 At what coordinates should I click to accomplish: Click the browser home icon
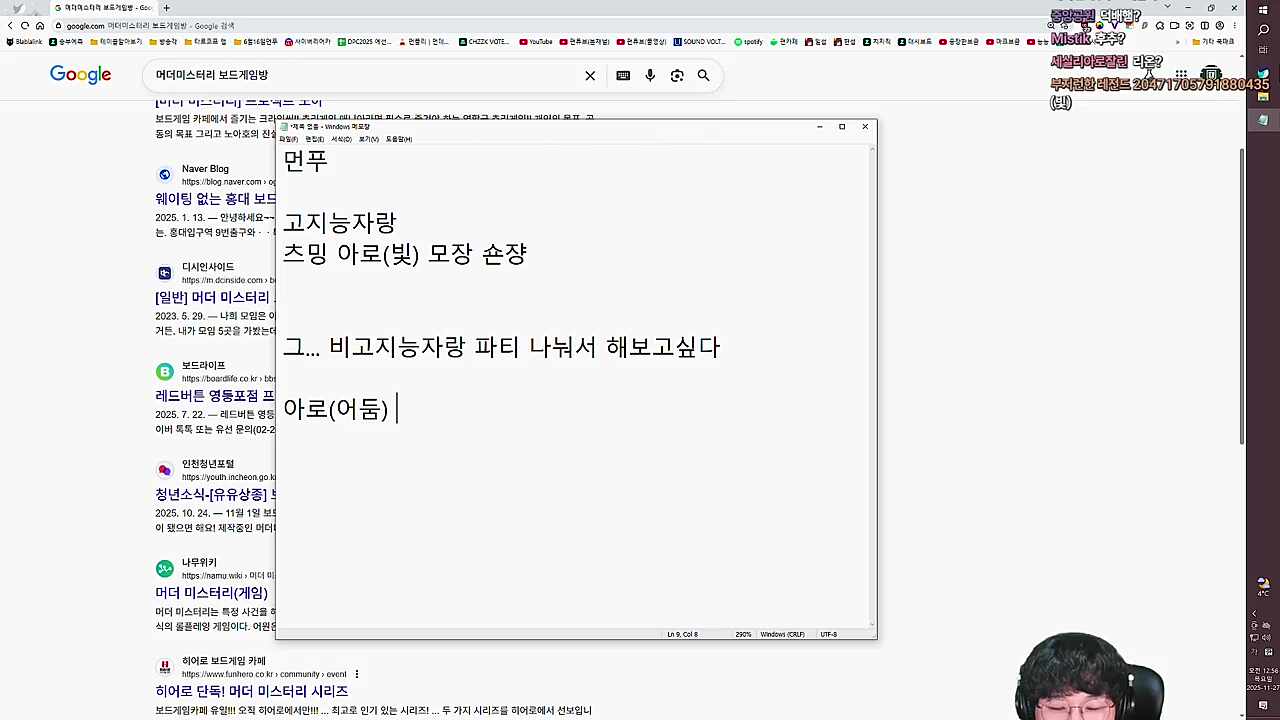pos(40,25)
